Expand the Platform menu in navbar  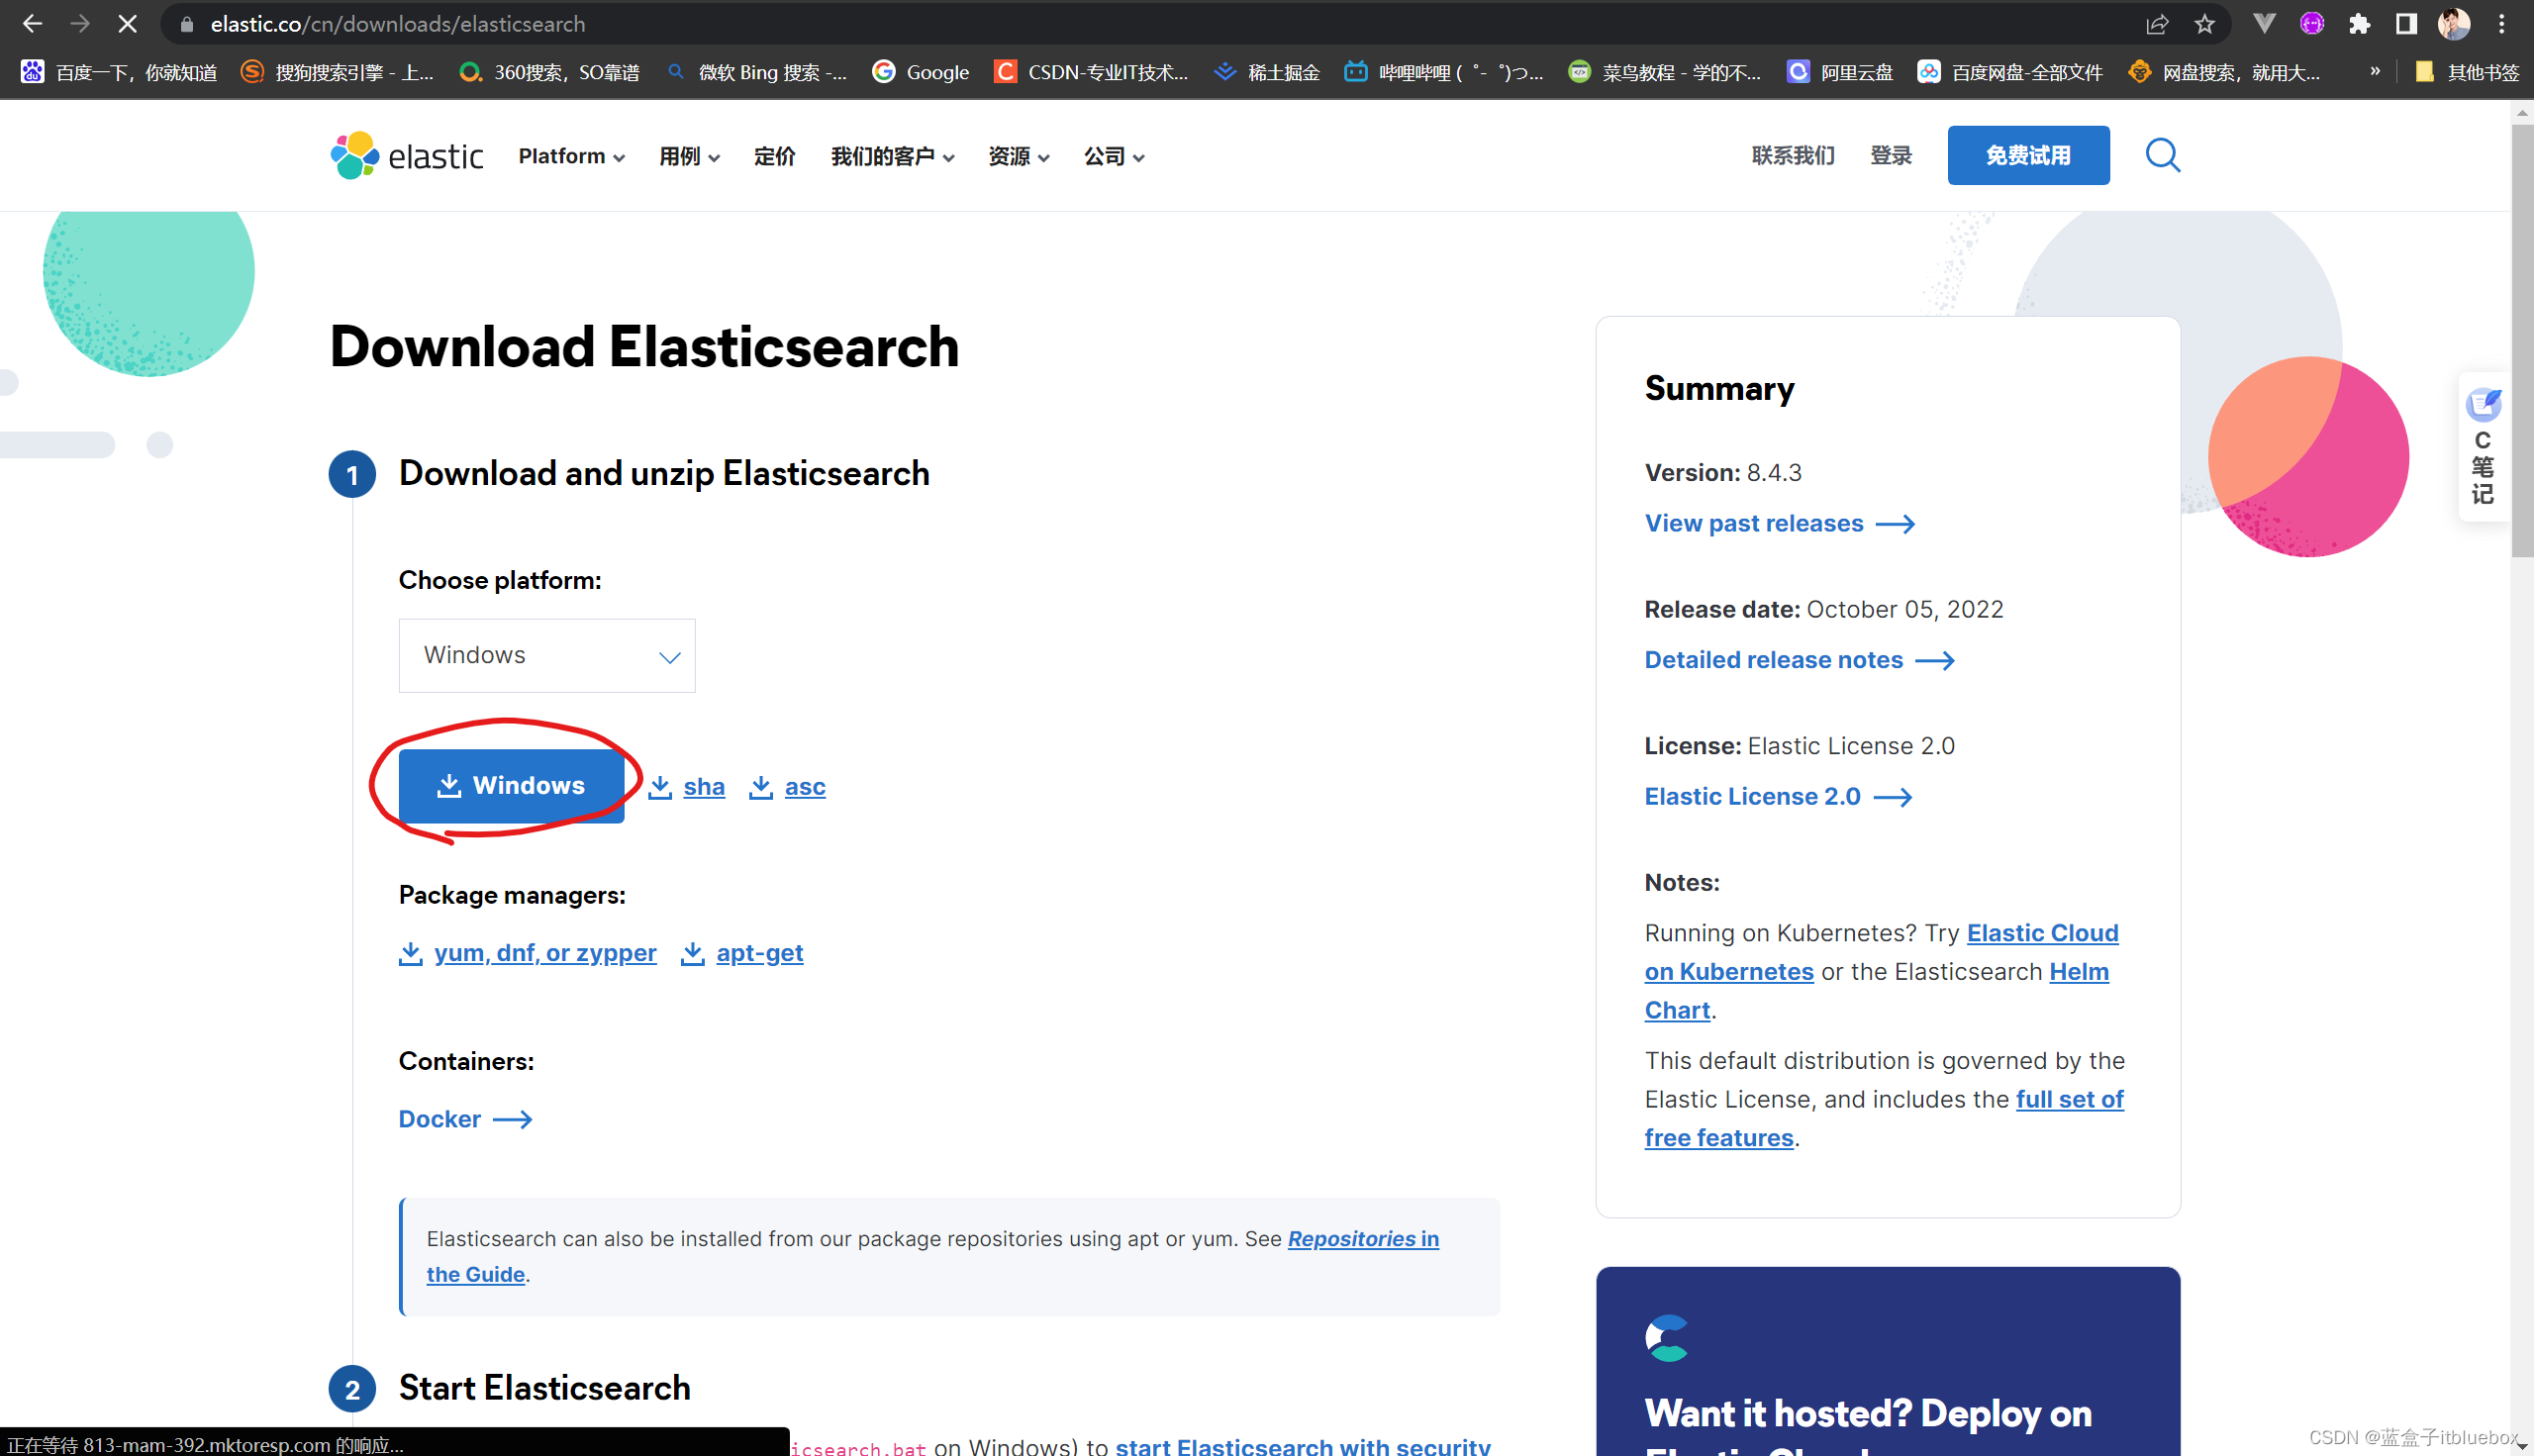coord(572,154)
